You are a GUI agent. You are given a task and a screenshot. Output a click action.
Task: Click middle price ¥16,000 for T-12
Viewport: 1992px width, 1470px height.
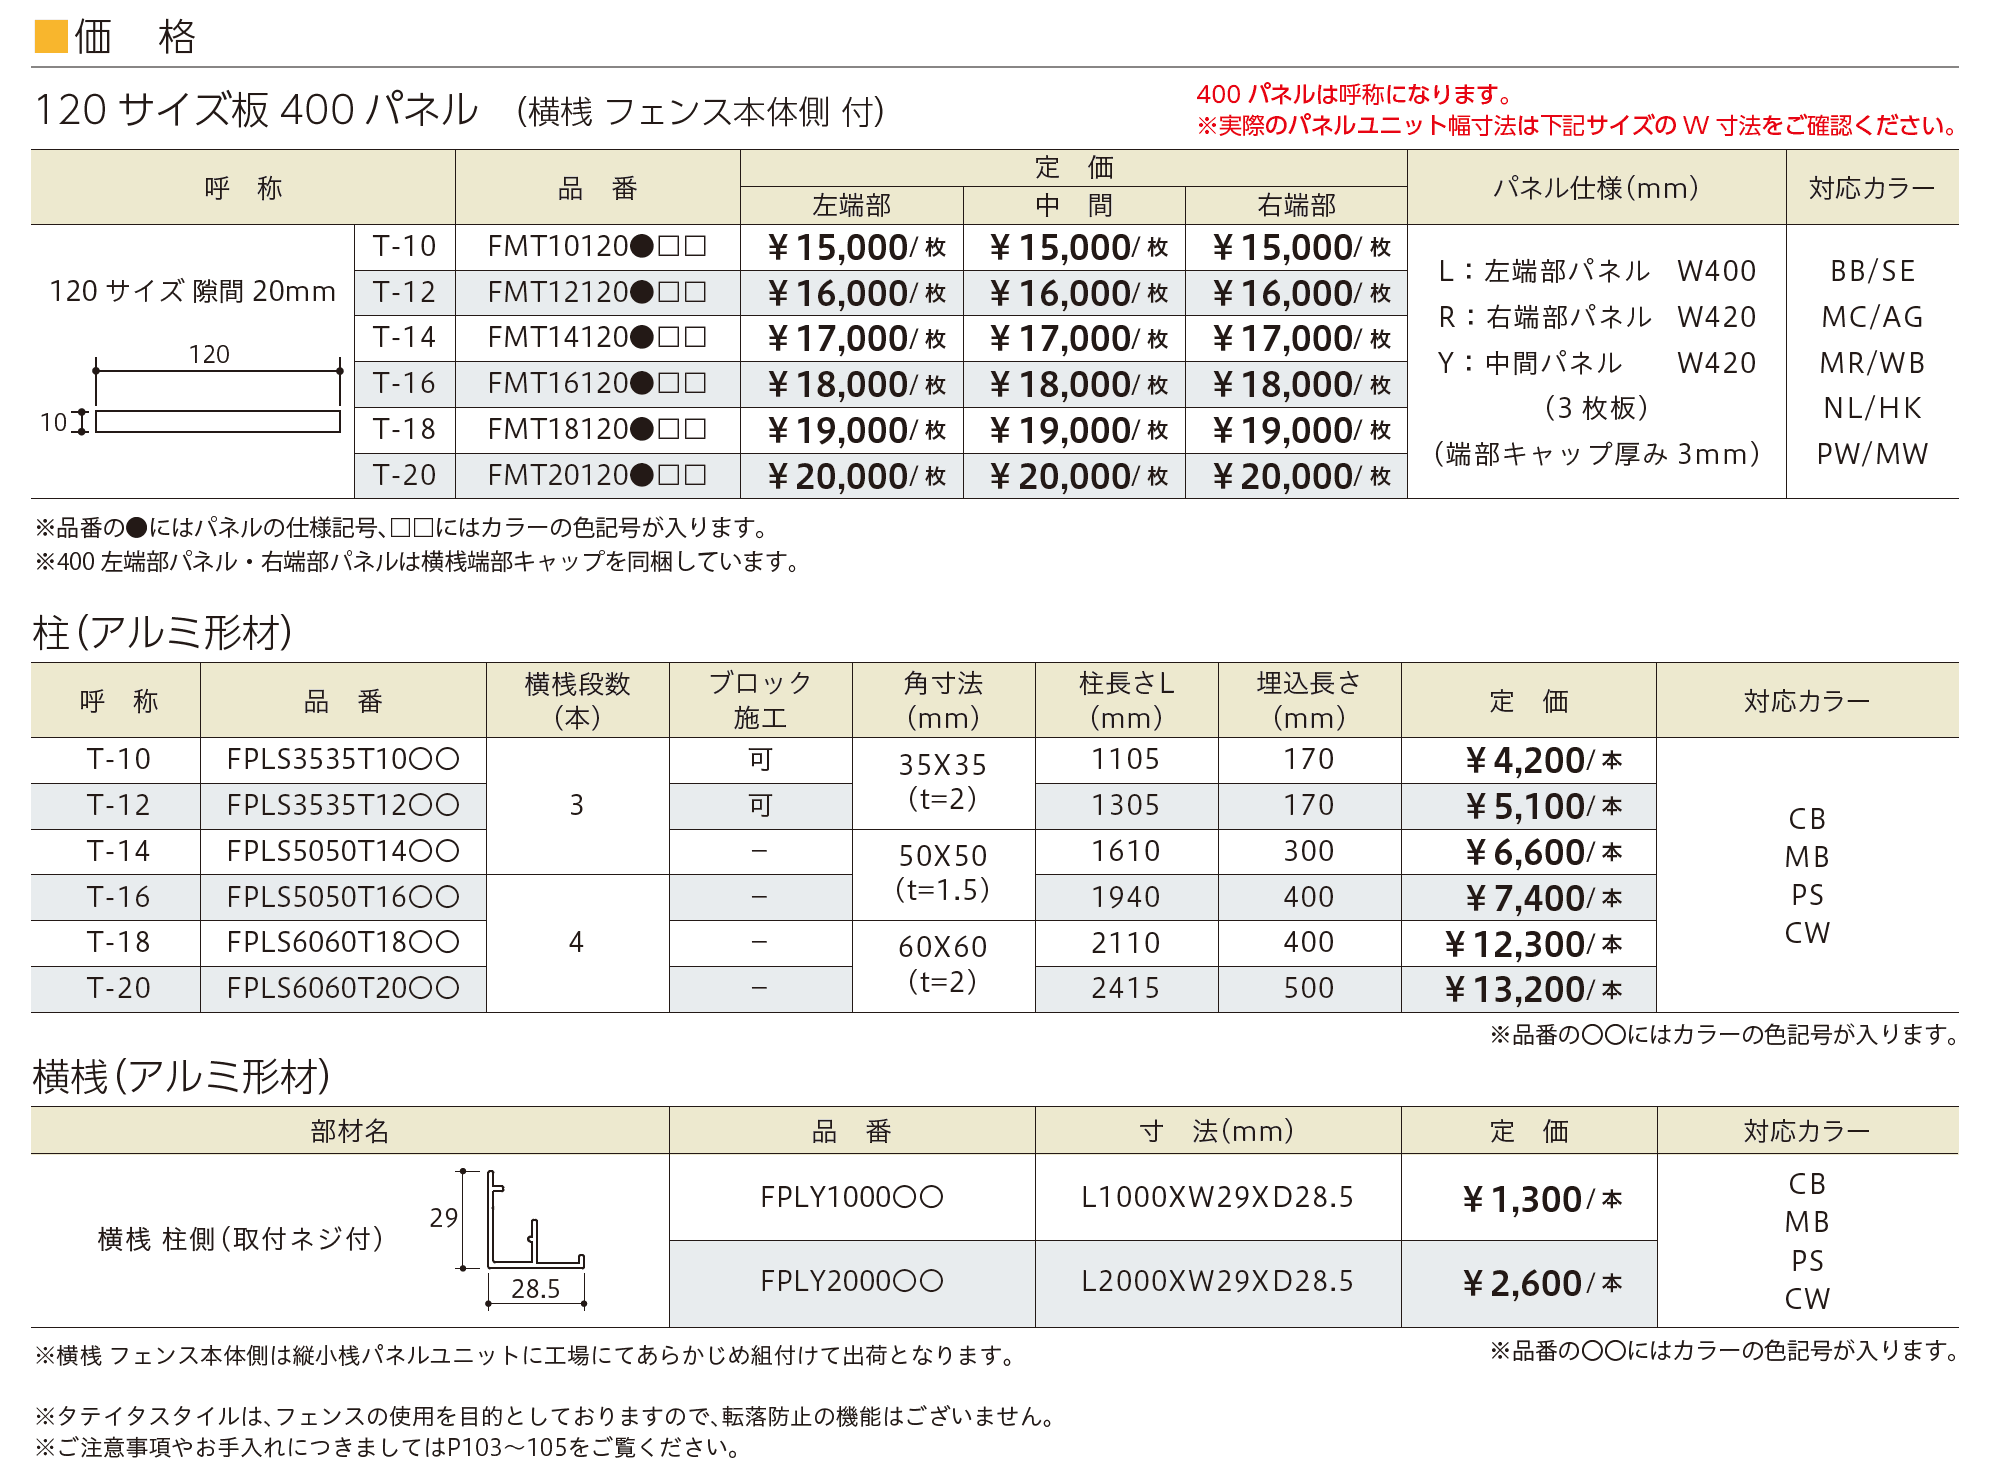click(1079, 293)
